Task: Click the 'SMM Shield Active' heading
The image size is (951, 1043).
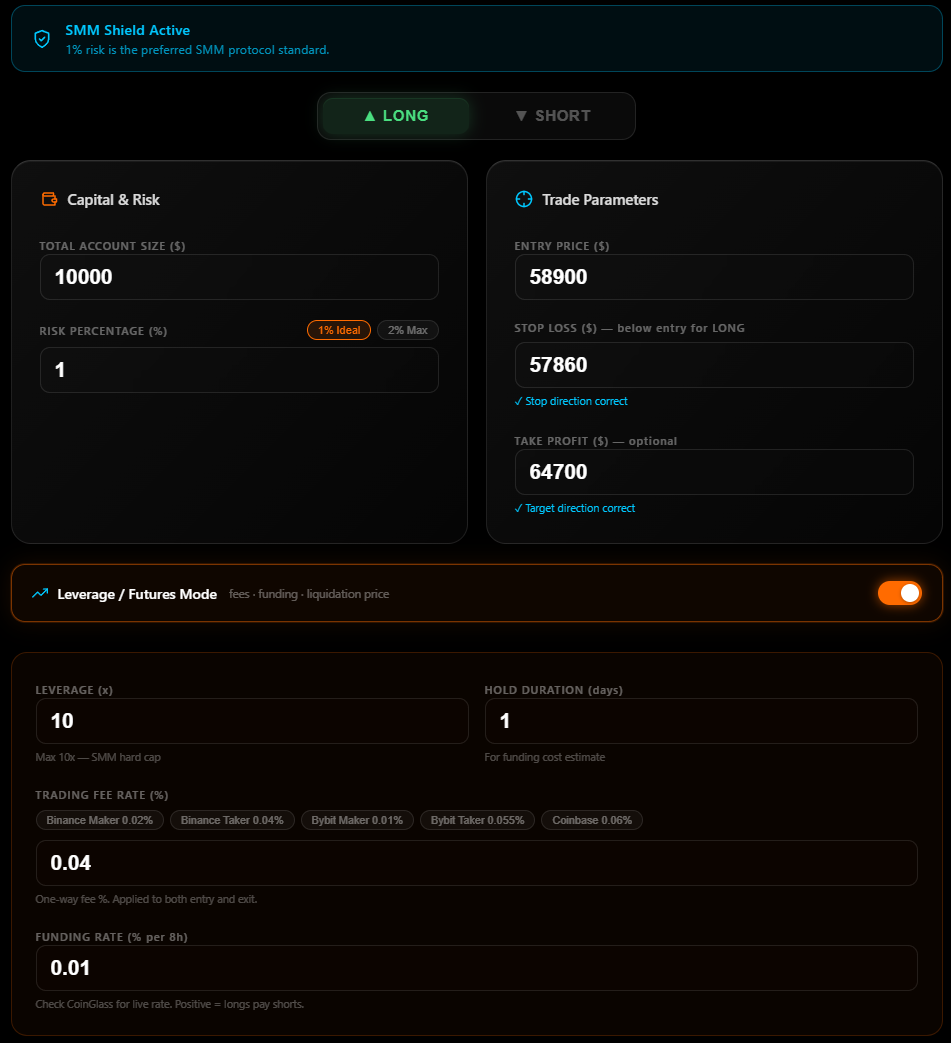Action: pyautogui.click(x=128, y=30)
